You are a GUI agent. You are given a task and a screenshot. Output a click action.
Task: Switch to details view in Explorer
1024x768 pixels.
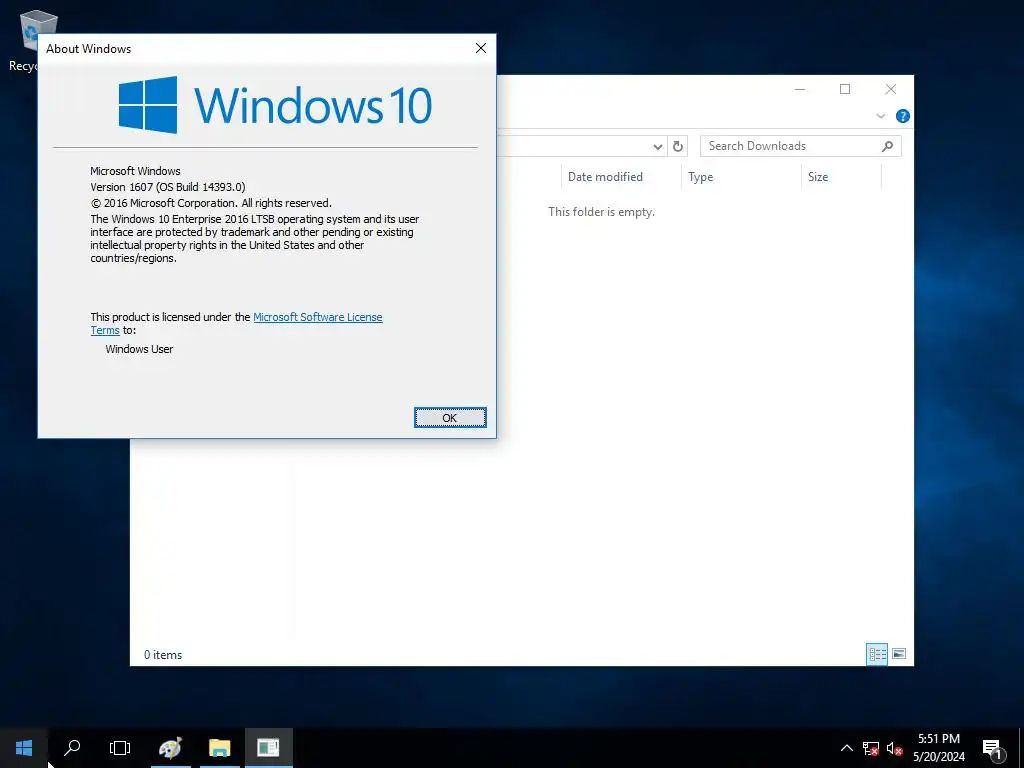coord(877,654)
